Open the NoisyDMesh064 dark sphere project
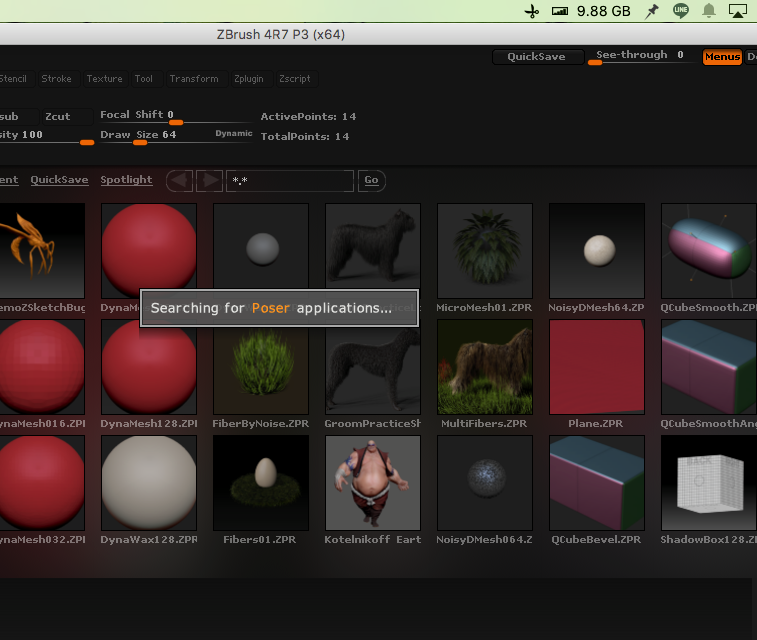The height and width of the screenshot is (640, 757). (x=485, y=483)
